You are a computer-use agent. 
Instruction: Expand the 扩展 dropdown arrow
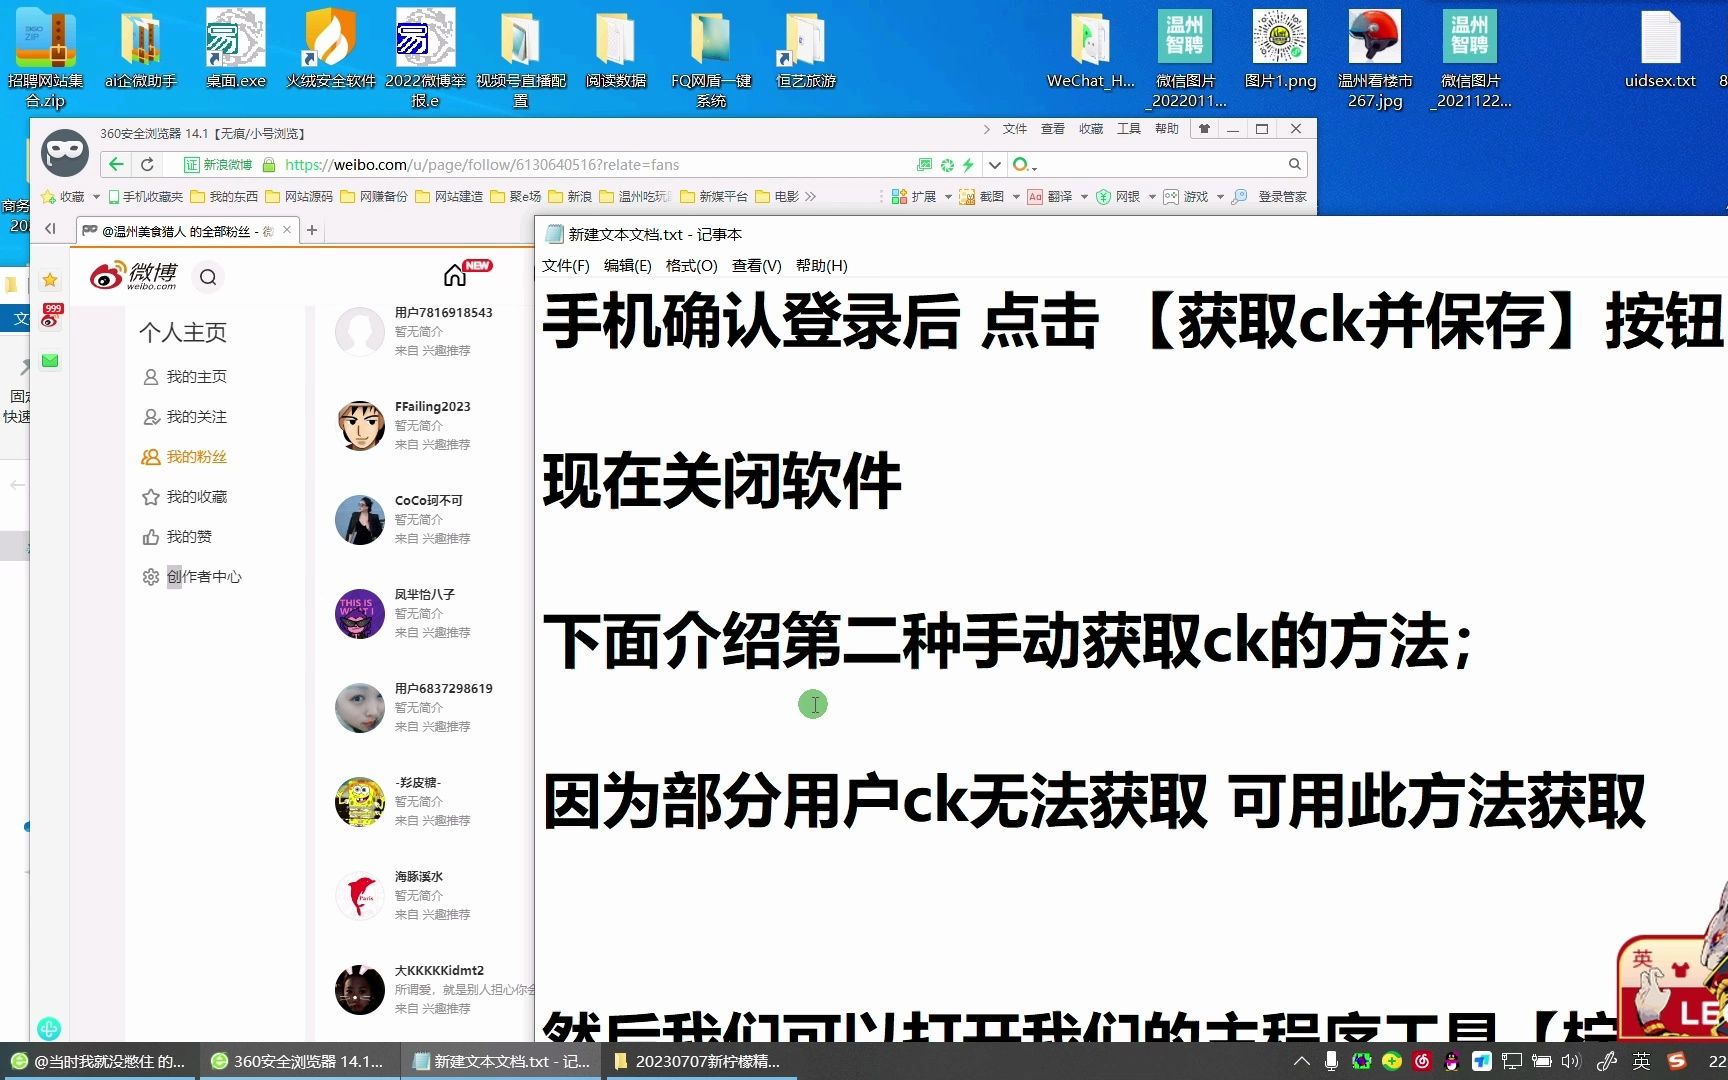948,197
